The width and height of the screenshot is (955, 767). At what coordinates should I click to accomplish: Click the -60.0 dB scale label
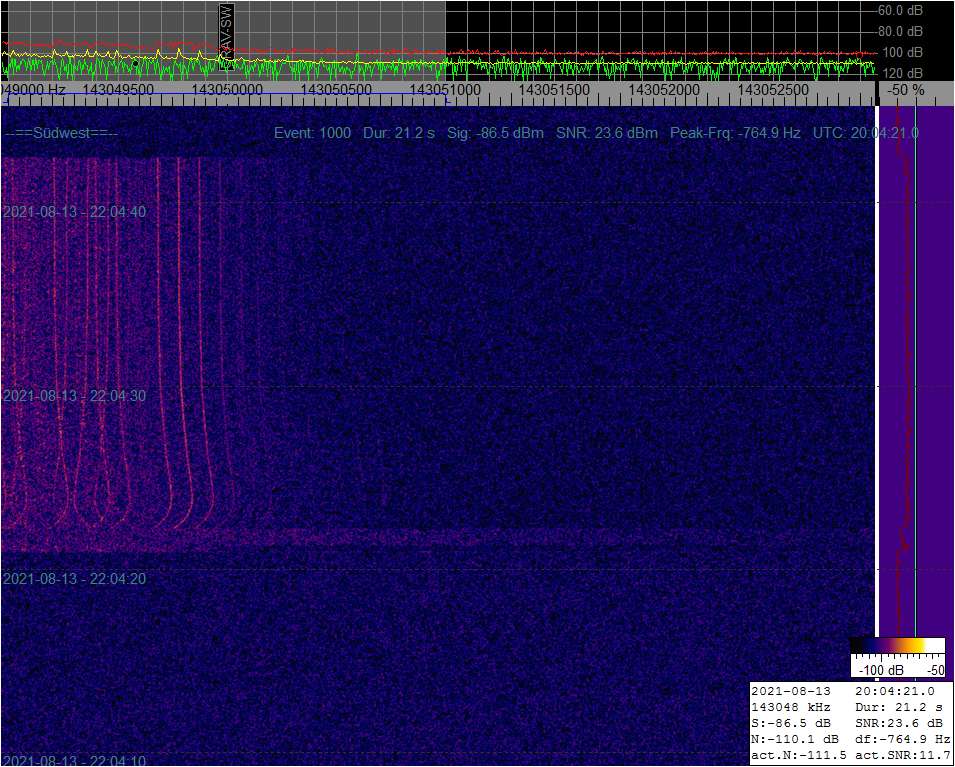click(900, 10)
